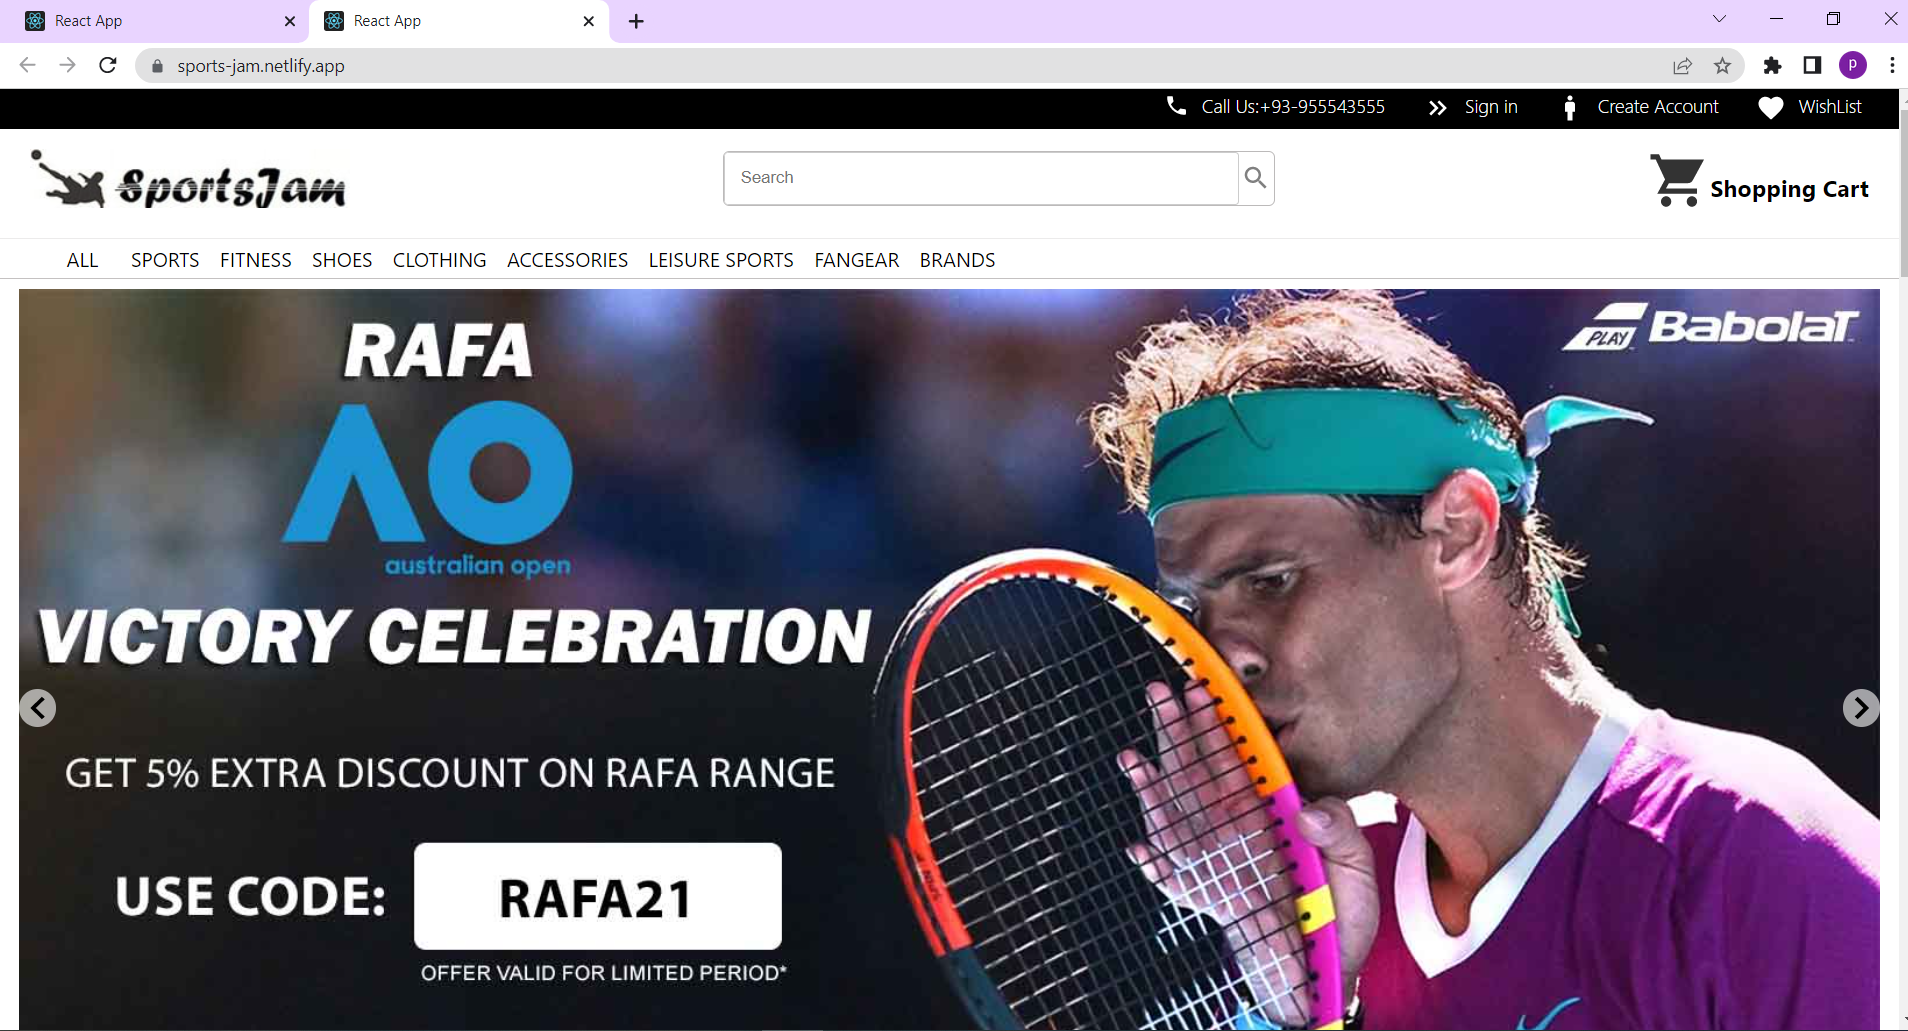
Task: Expand the tab search dropdown arrow
Action: [1719, 19]
